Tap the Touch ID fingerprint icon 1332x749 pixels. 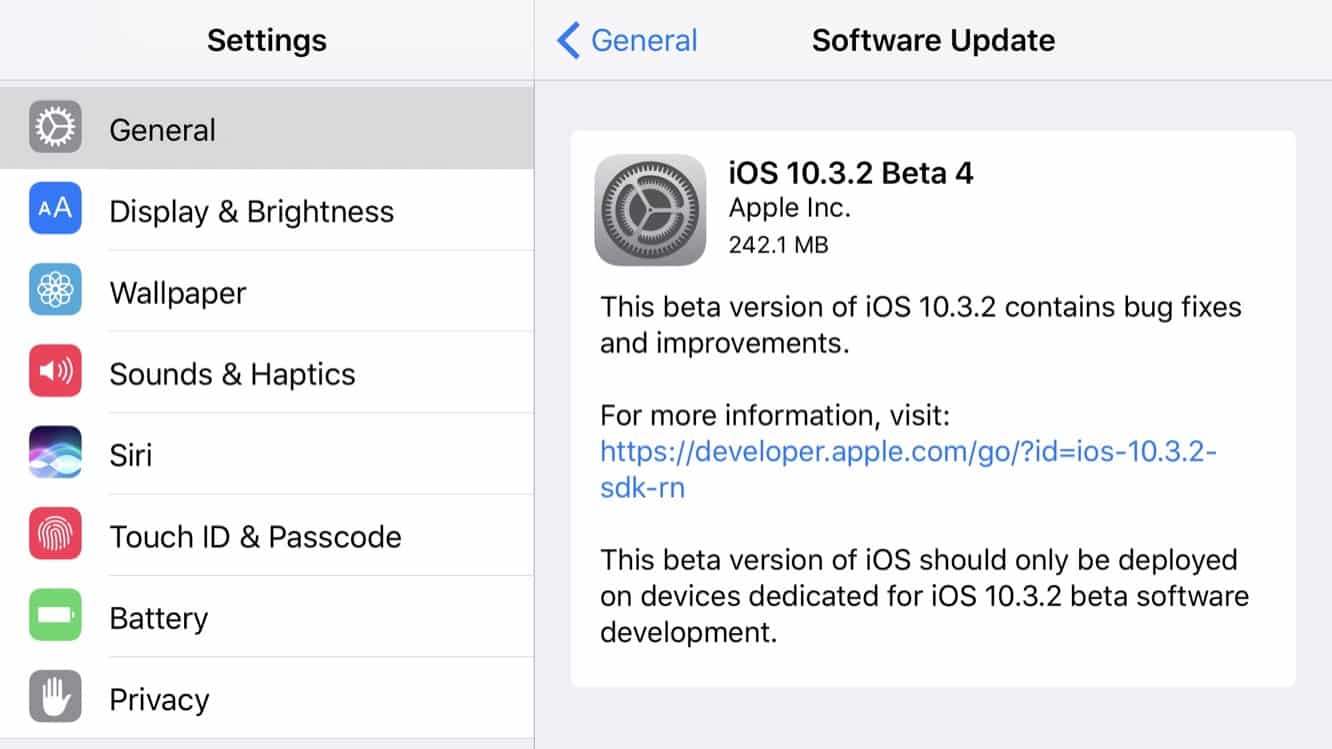[x=55, y=534]
